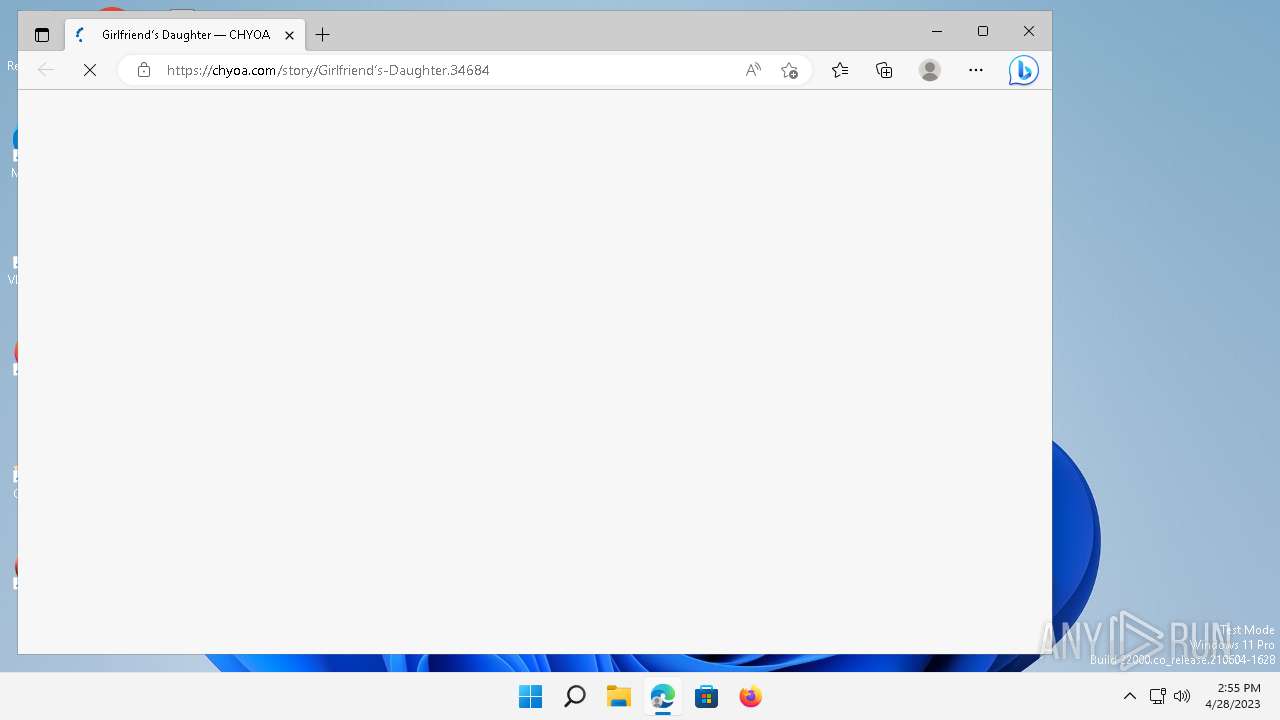Open Settings and more menu

pos(976,70)
